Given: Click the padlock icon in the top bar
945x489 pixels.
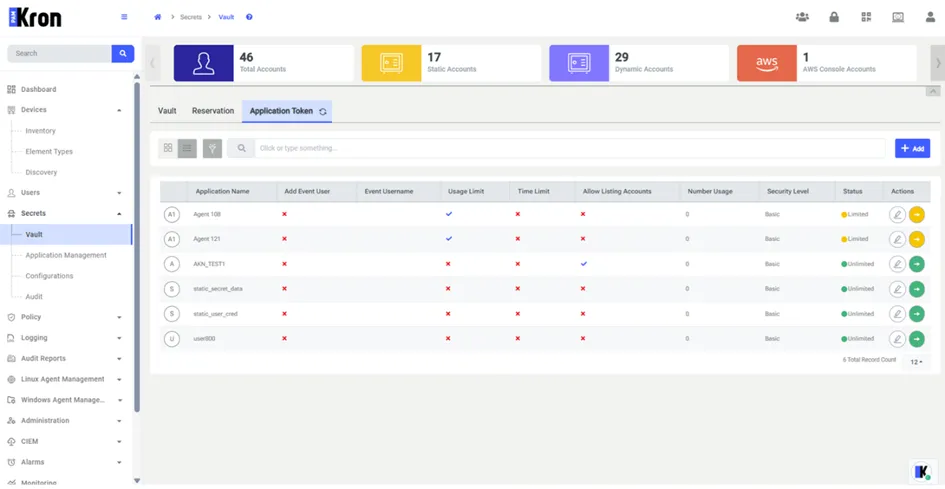Looking at the screenshot, I should [x=834, y=17].
